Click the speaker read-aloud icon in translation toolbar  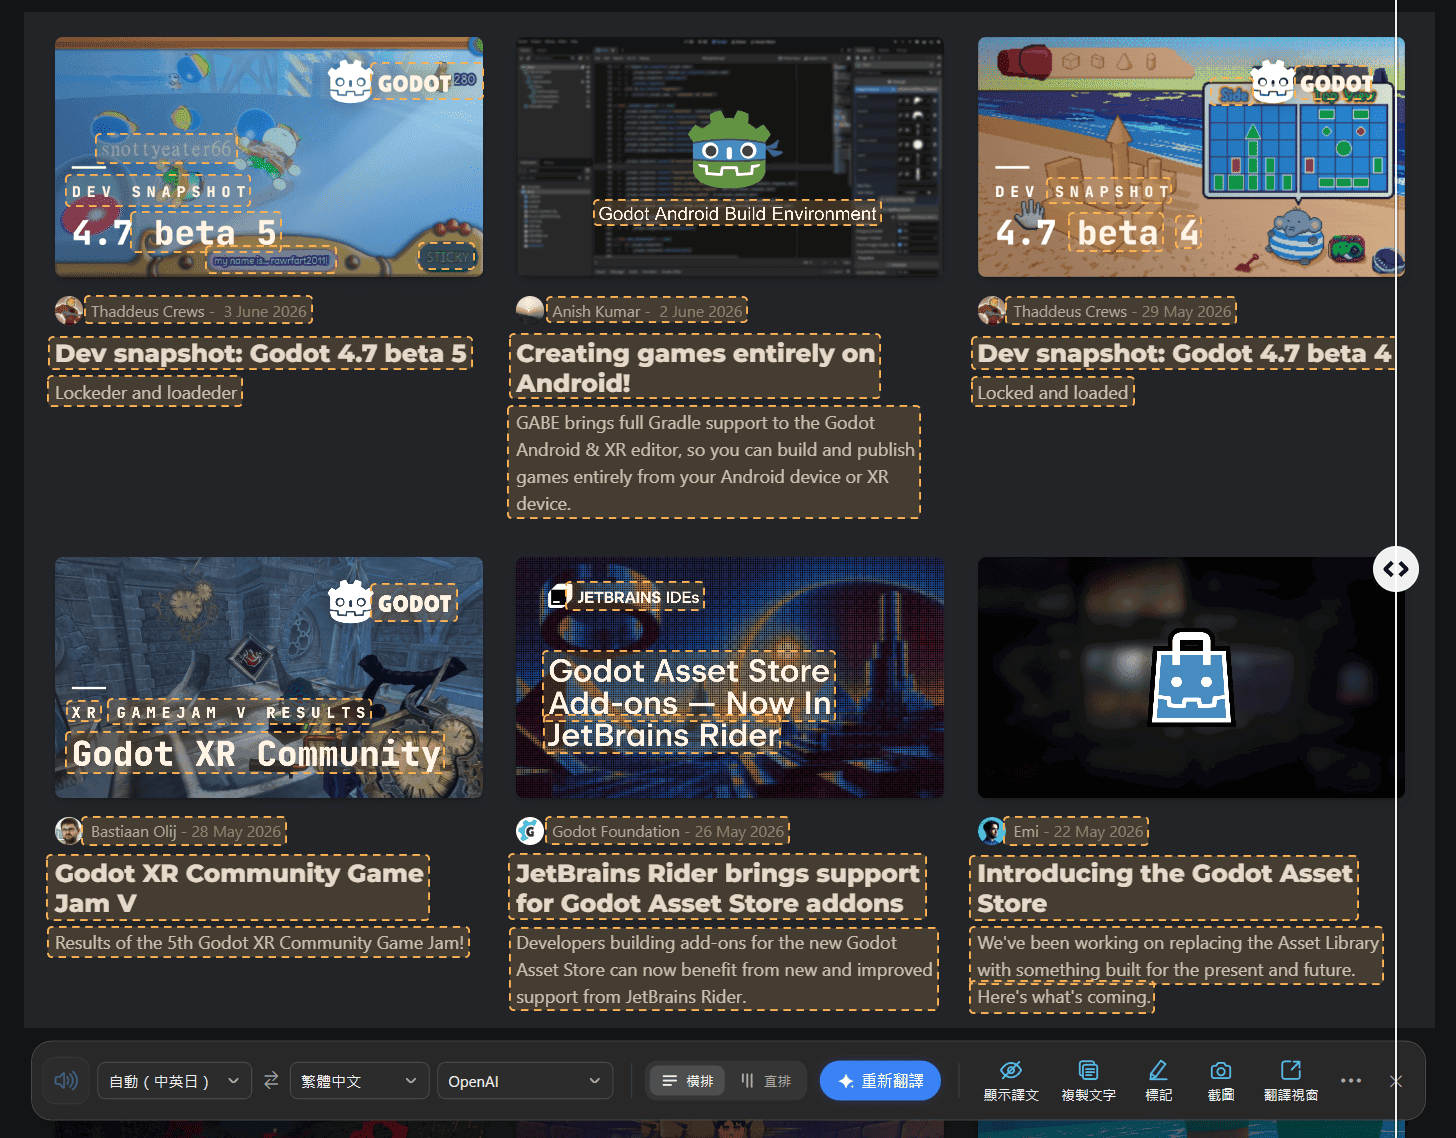coord(66,1081)
